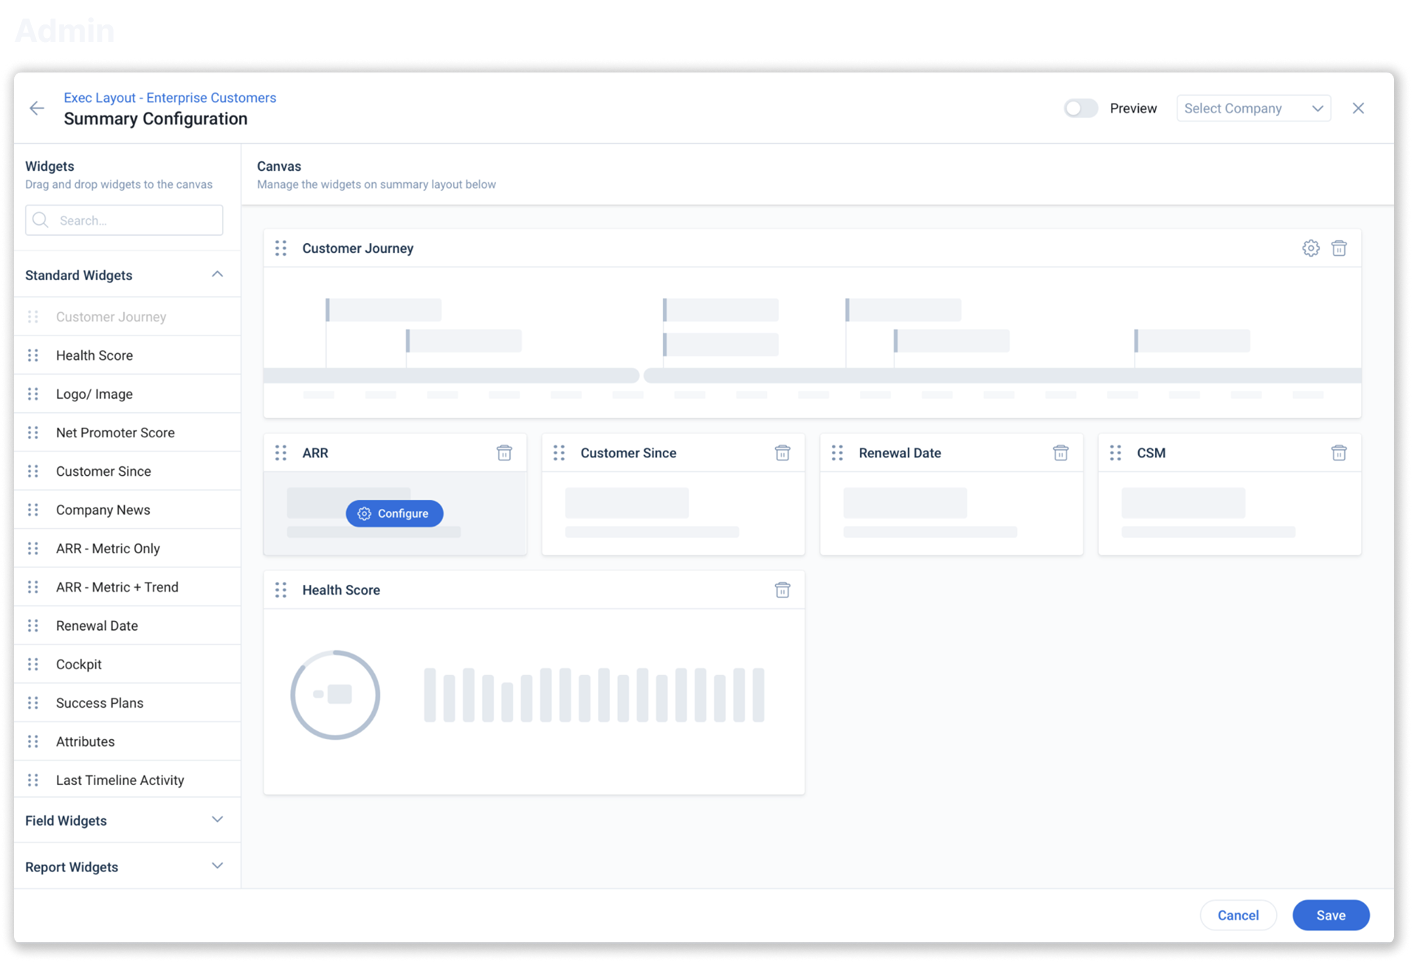Viewport: 1412px width, 962px height.
Task: Click the search magnifier icon
Action: pos(41,220)
